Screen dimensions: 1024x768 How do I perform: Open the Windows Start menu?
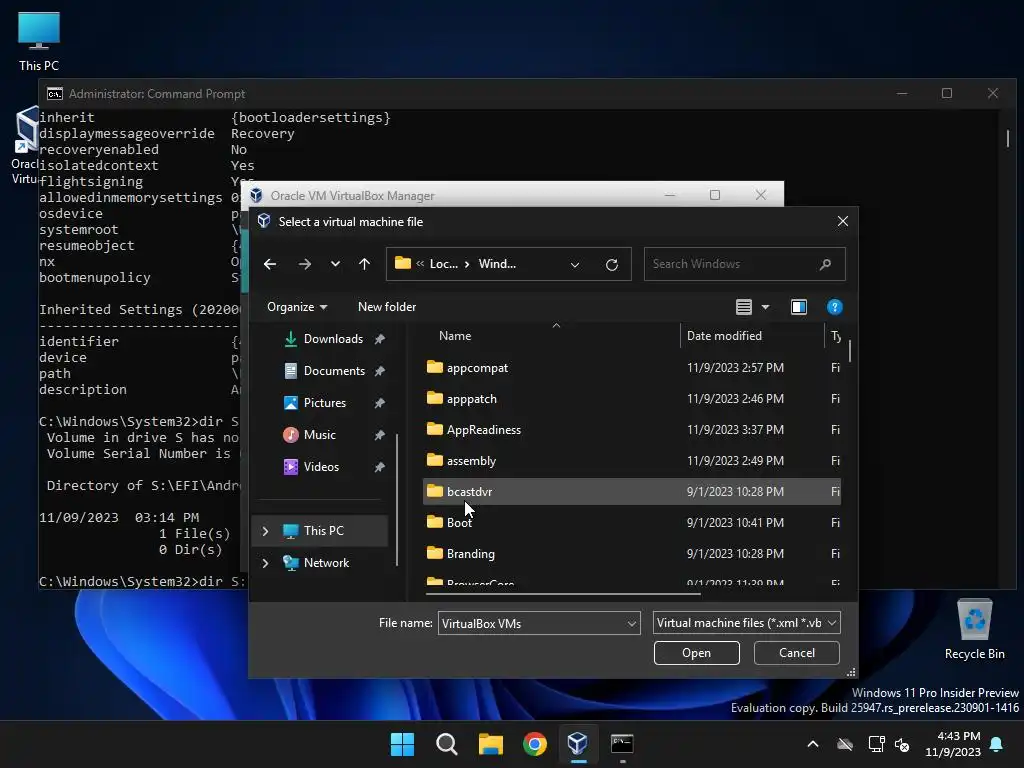point(402,744)
